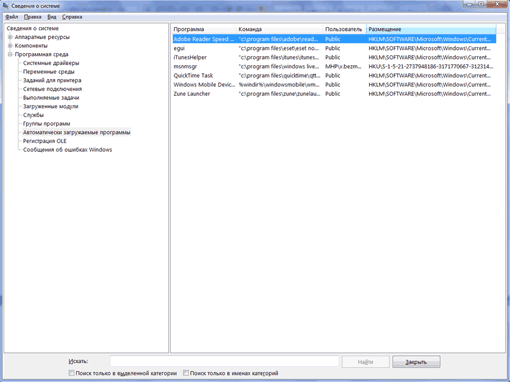Viewport: 510px width, 382px height.
Task: Open the Файл menu
Action: [x=12, y=17]
